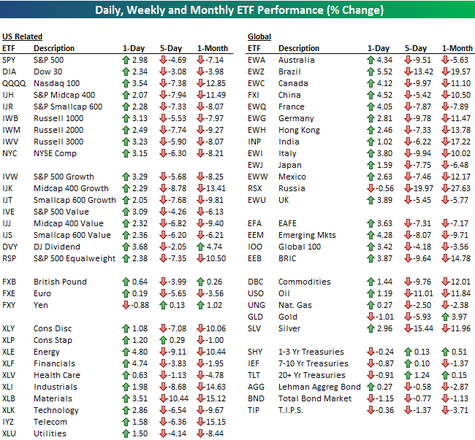
Task: Click the green up arrow in IEF's 5-Day cell
Action: coord(408,363)
